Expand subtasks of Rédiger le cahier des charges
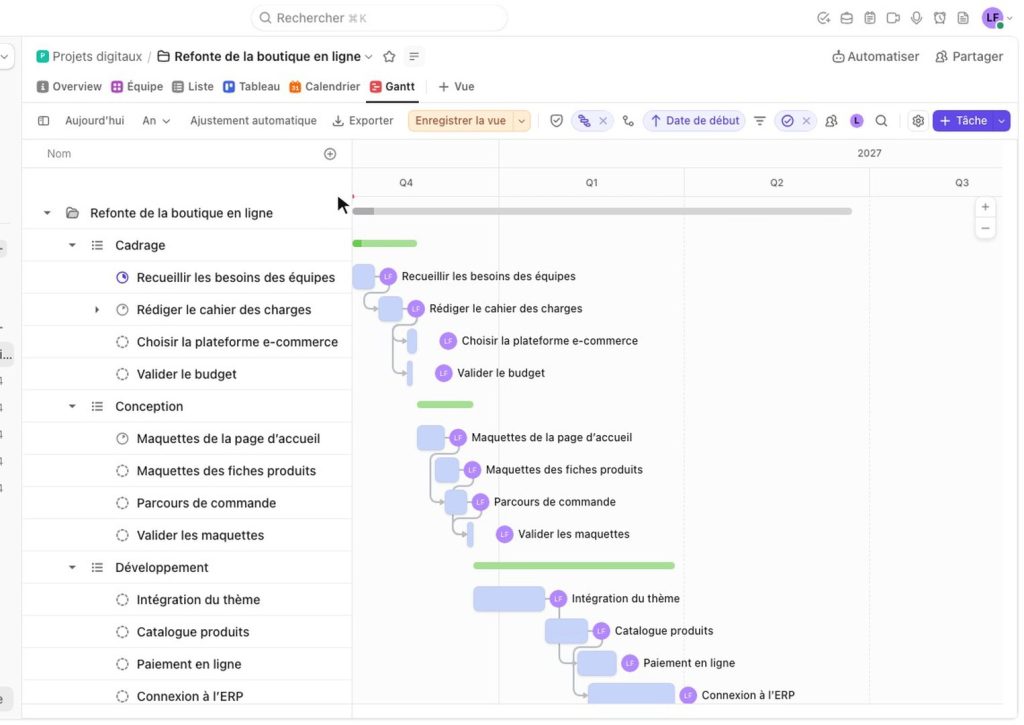The image size is (1024, 725). pyautogui.click(x=97, y=310)
